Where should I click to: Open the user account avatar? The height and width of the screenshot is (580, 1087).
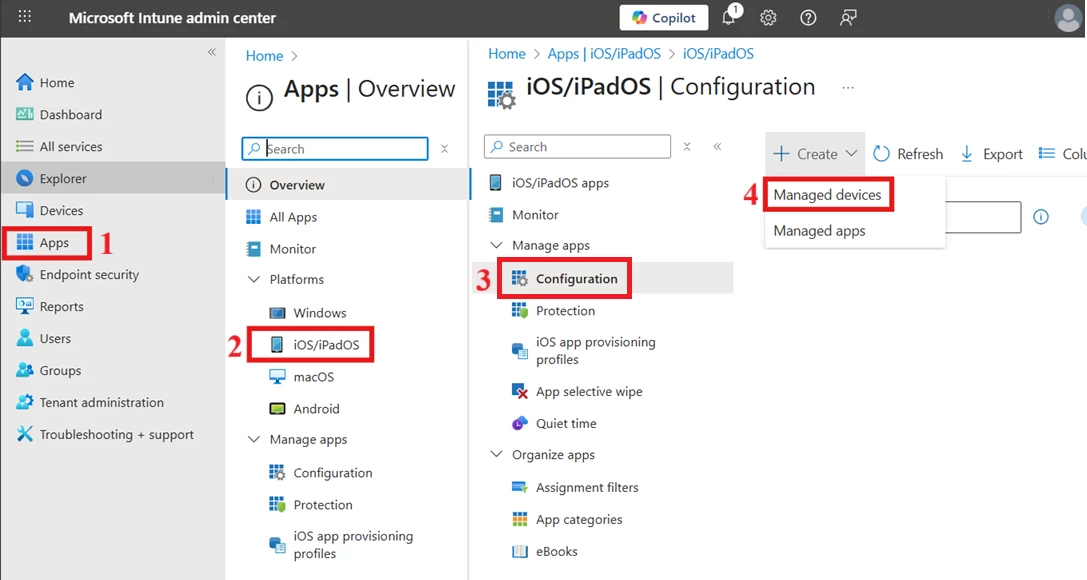point(1068,18)
